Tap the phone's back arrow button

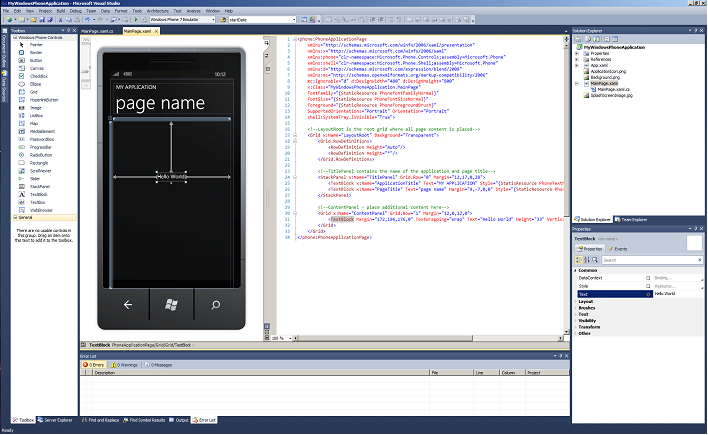(x=128, y=305)
